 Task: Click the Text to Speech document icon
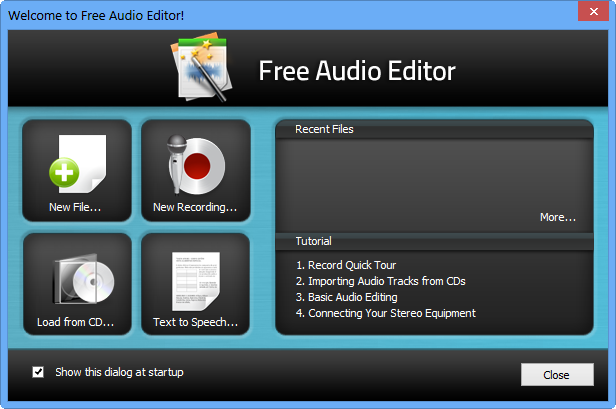point(196,281)
